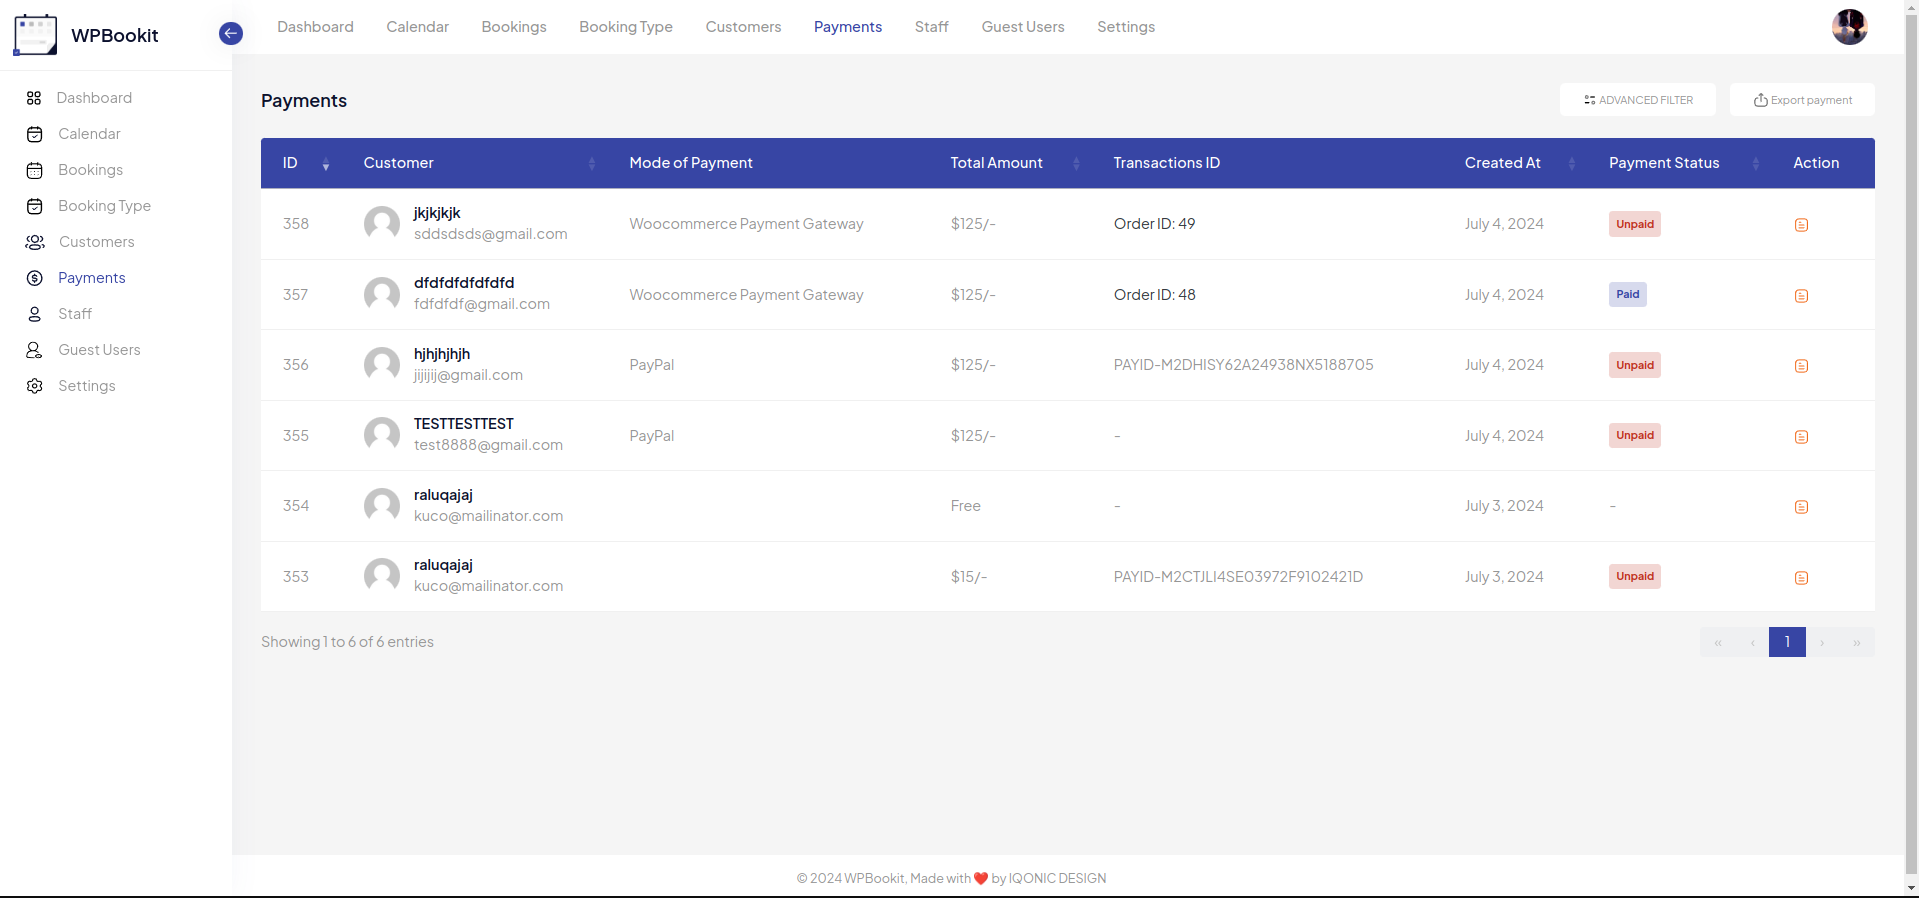The height and width of the screenshot is (898, 1919).
Task: Collapse the sidebar with the arrow button
Action: tap(231, 34)
